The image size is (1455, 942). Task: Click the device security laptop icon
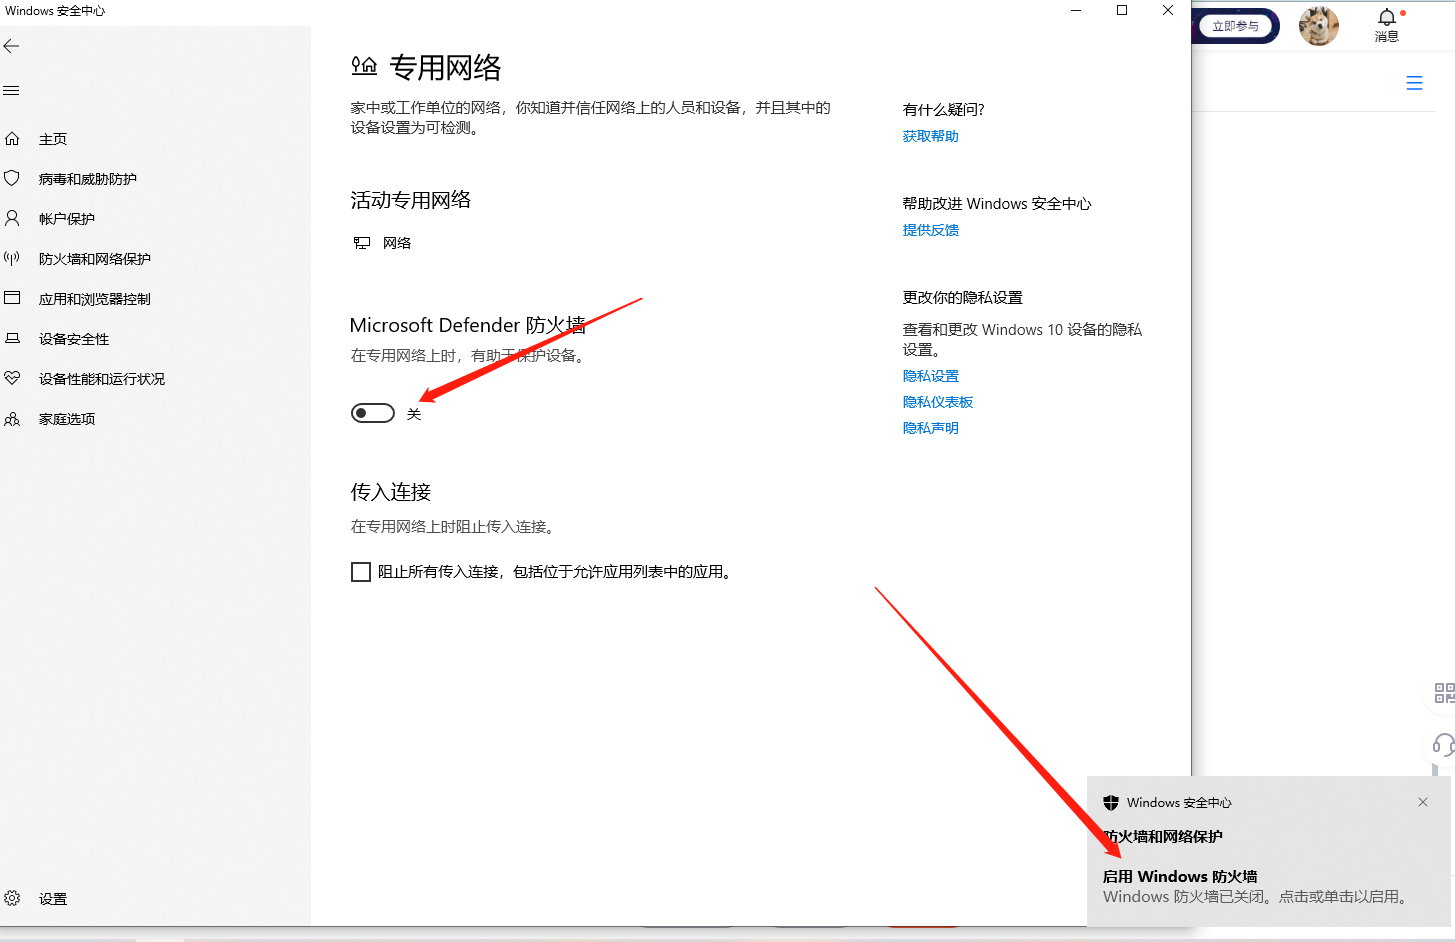click(12, 338)
